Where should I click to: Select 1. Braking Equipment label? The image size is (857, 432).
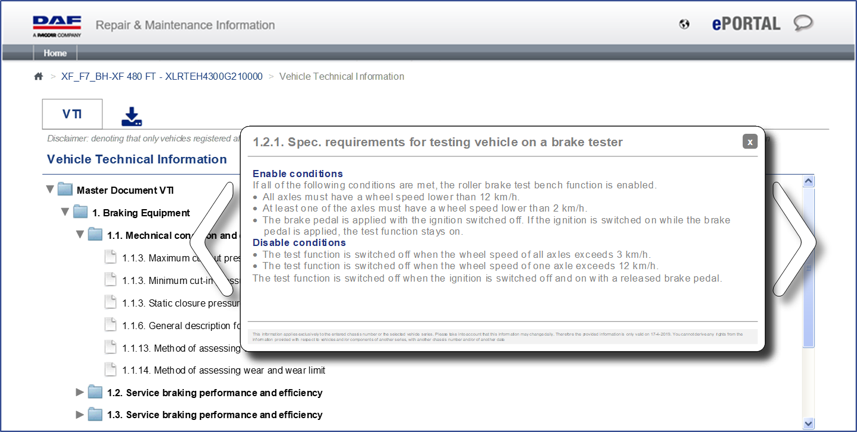point(141,213)
